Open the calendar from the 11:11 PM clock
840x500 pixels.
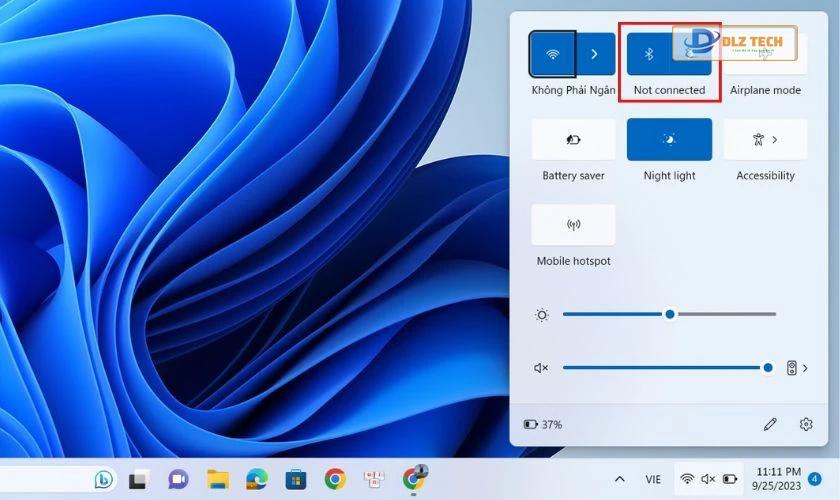pyautogui.click(x=778, y=479)
